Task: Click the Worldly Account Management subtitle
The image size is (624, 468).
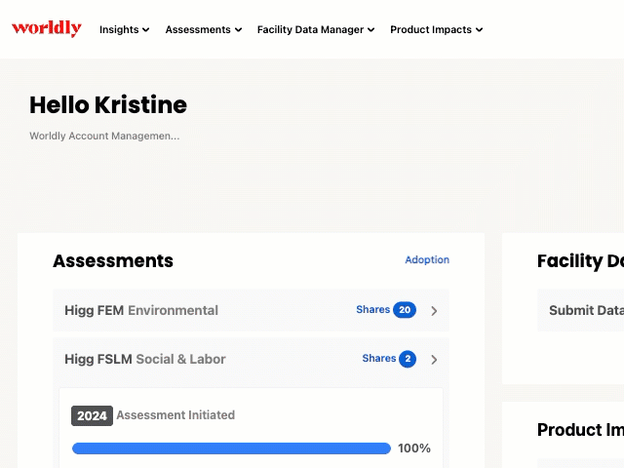Action: (x=104, y=136)
